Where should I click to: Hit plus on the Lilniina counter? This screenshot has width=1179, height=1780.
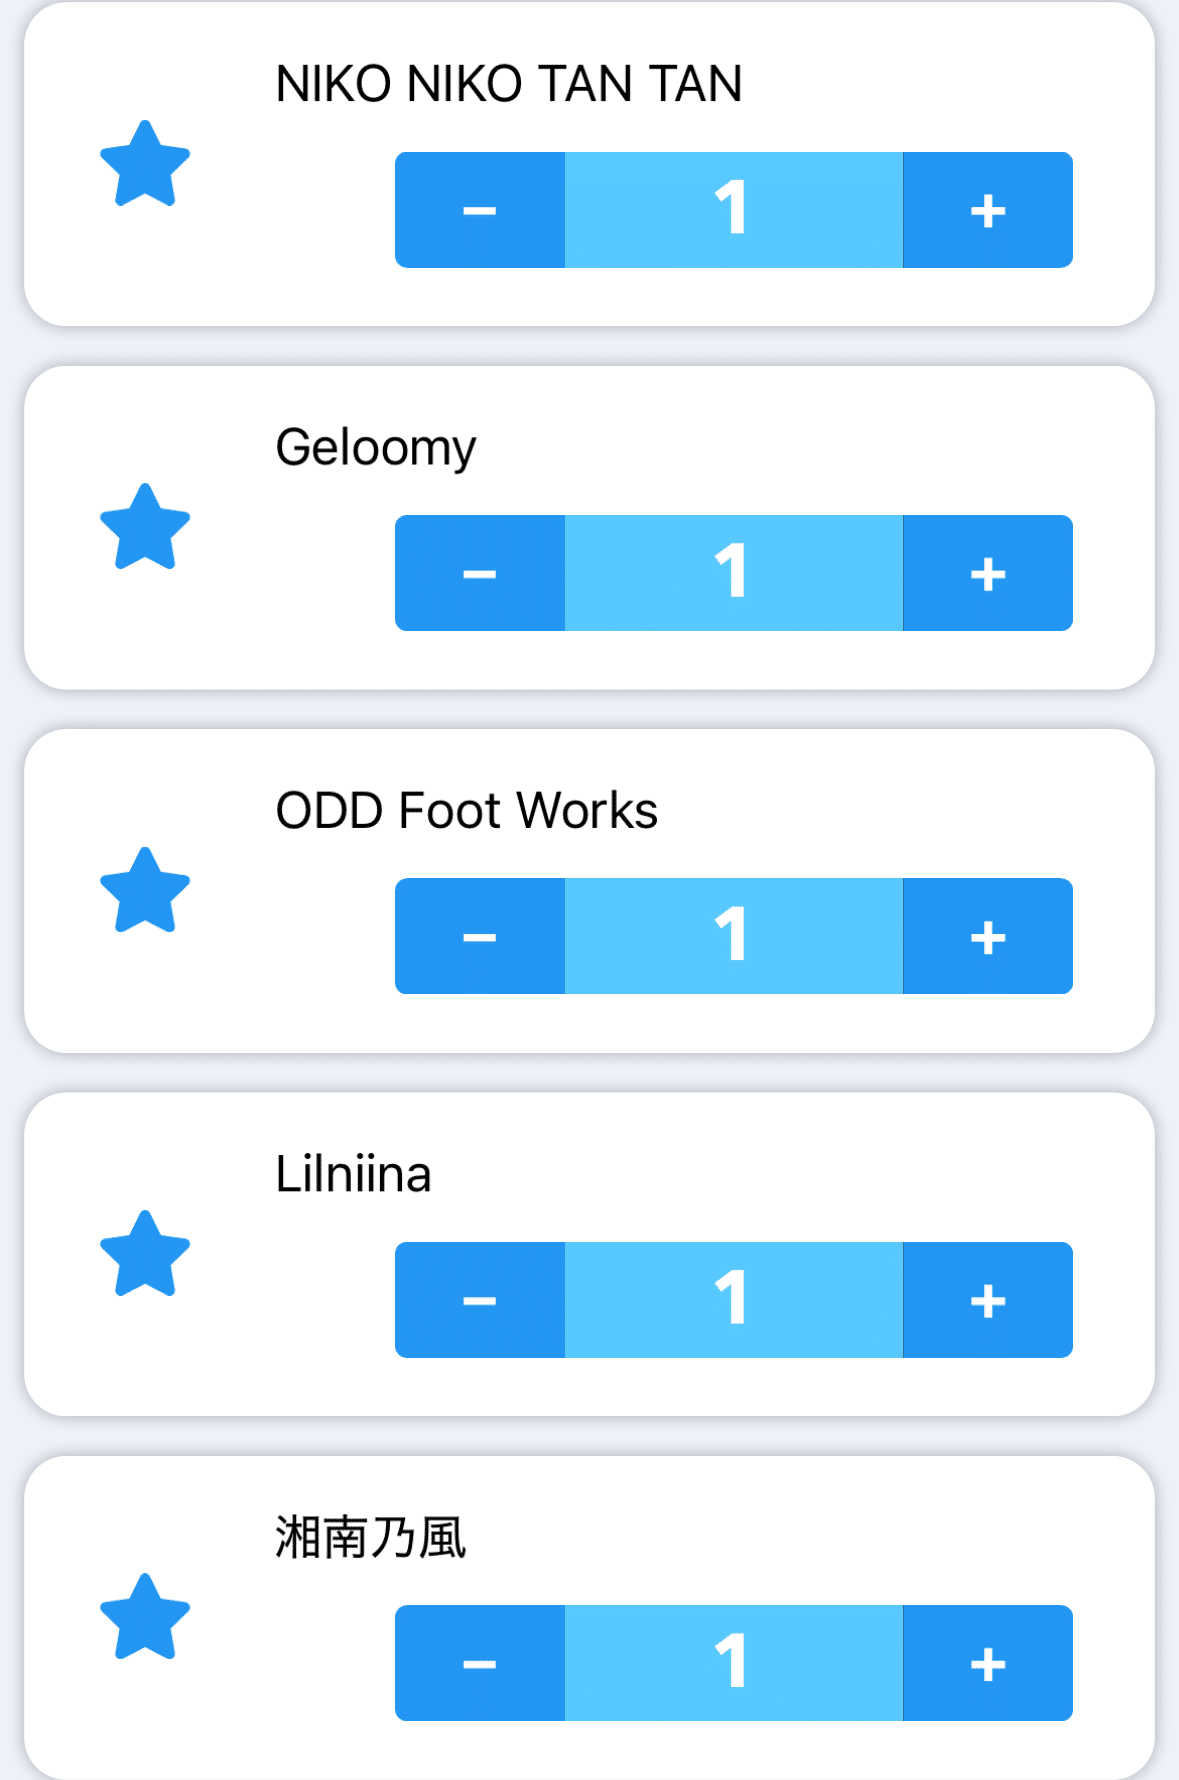point(988,1300)
